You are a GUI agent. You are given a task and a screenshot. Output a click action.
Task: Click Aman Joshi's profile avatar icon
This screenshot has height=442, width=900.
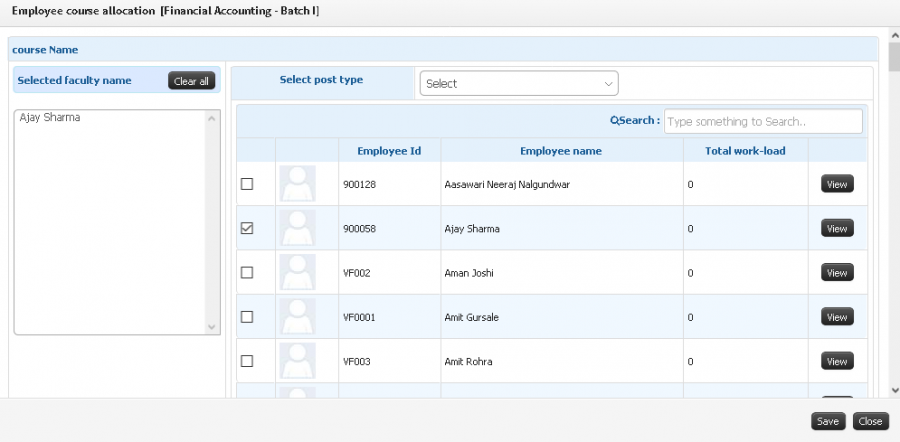297,272
